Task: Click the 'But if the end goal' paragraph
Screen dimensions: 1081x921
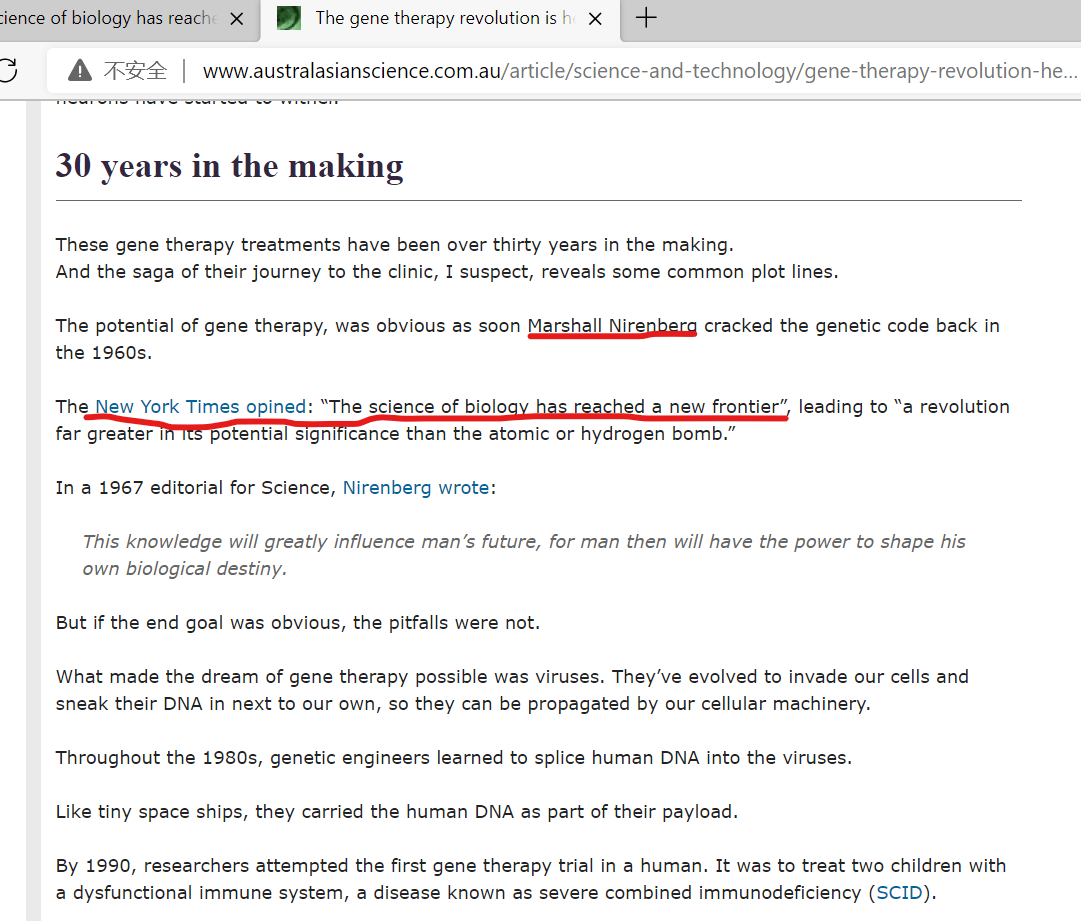Action: click(x=298, y=623)
